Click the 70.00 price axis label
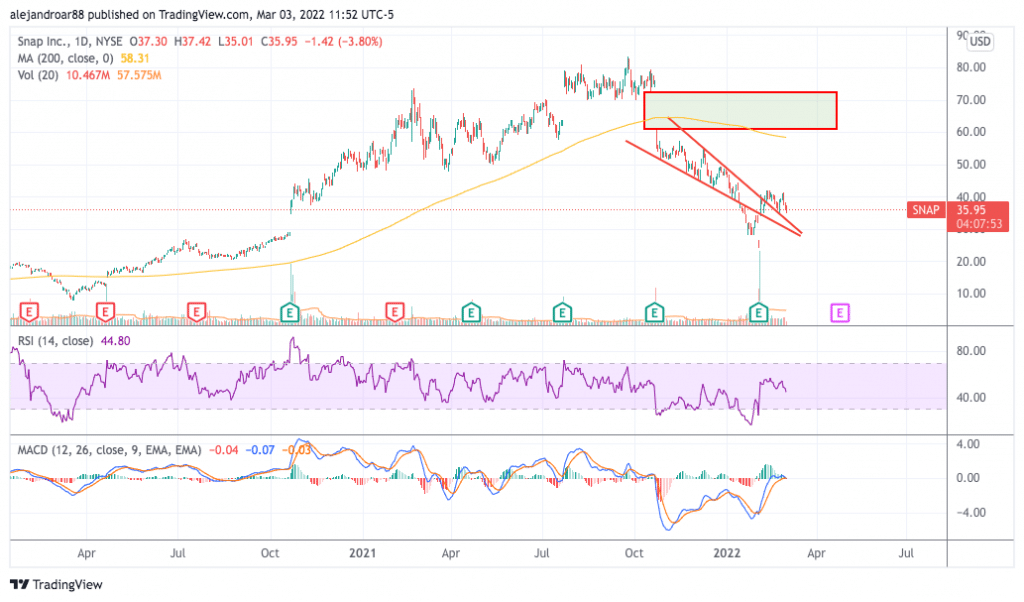Viewport: 1024px width, 602px height. click(971, 100)
